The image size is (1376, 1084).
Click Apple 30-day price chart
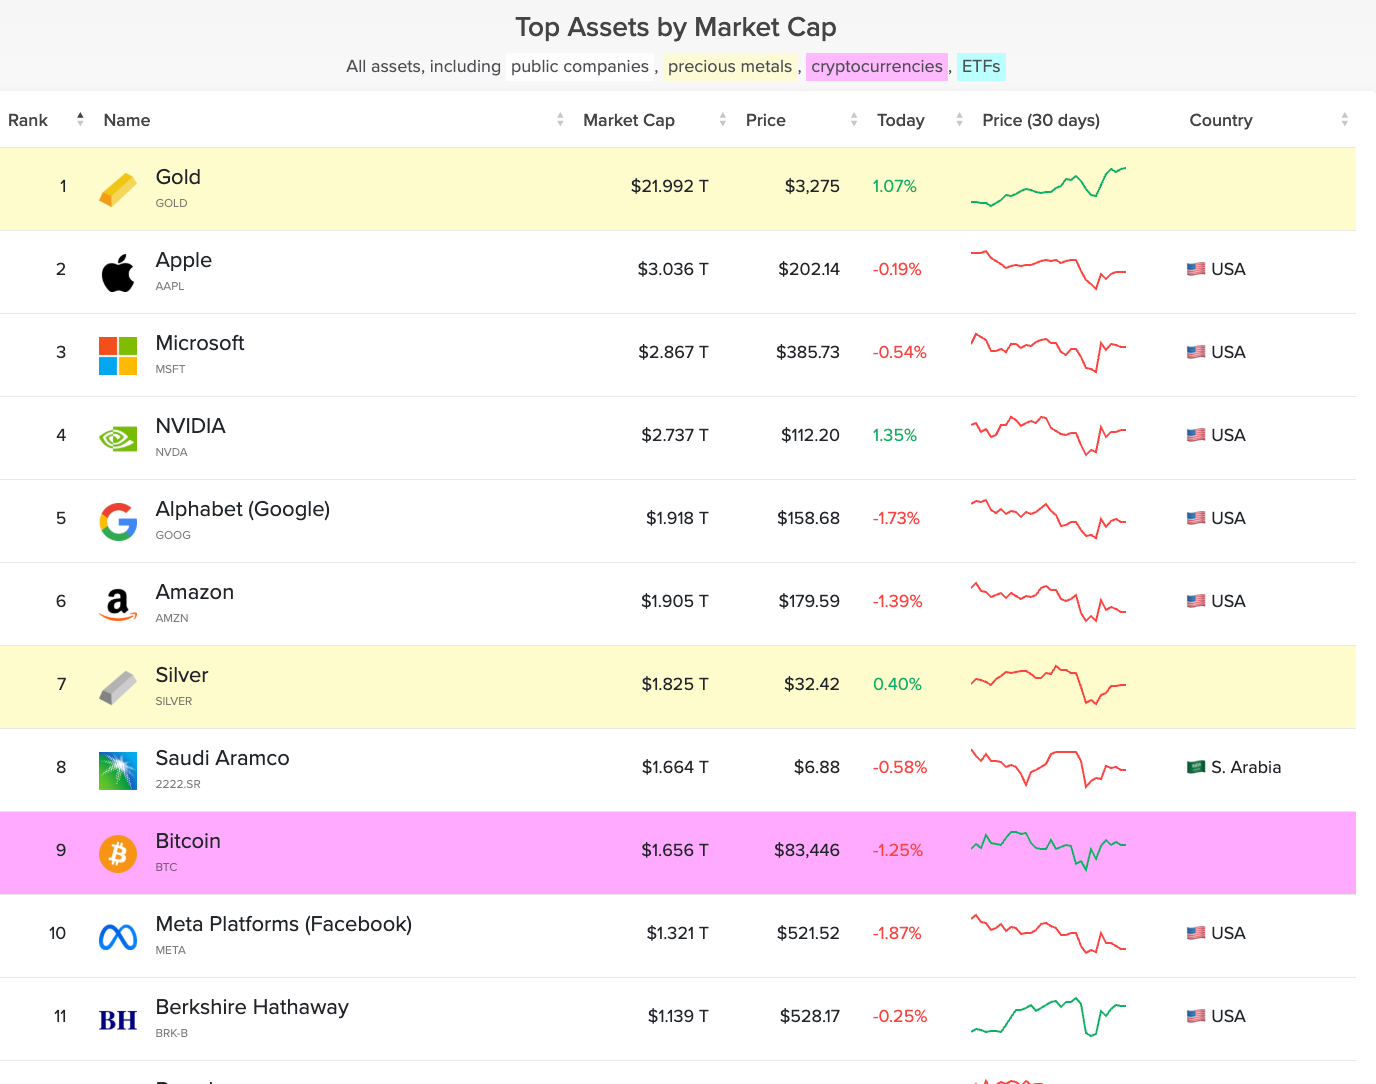[1048, 269]
